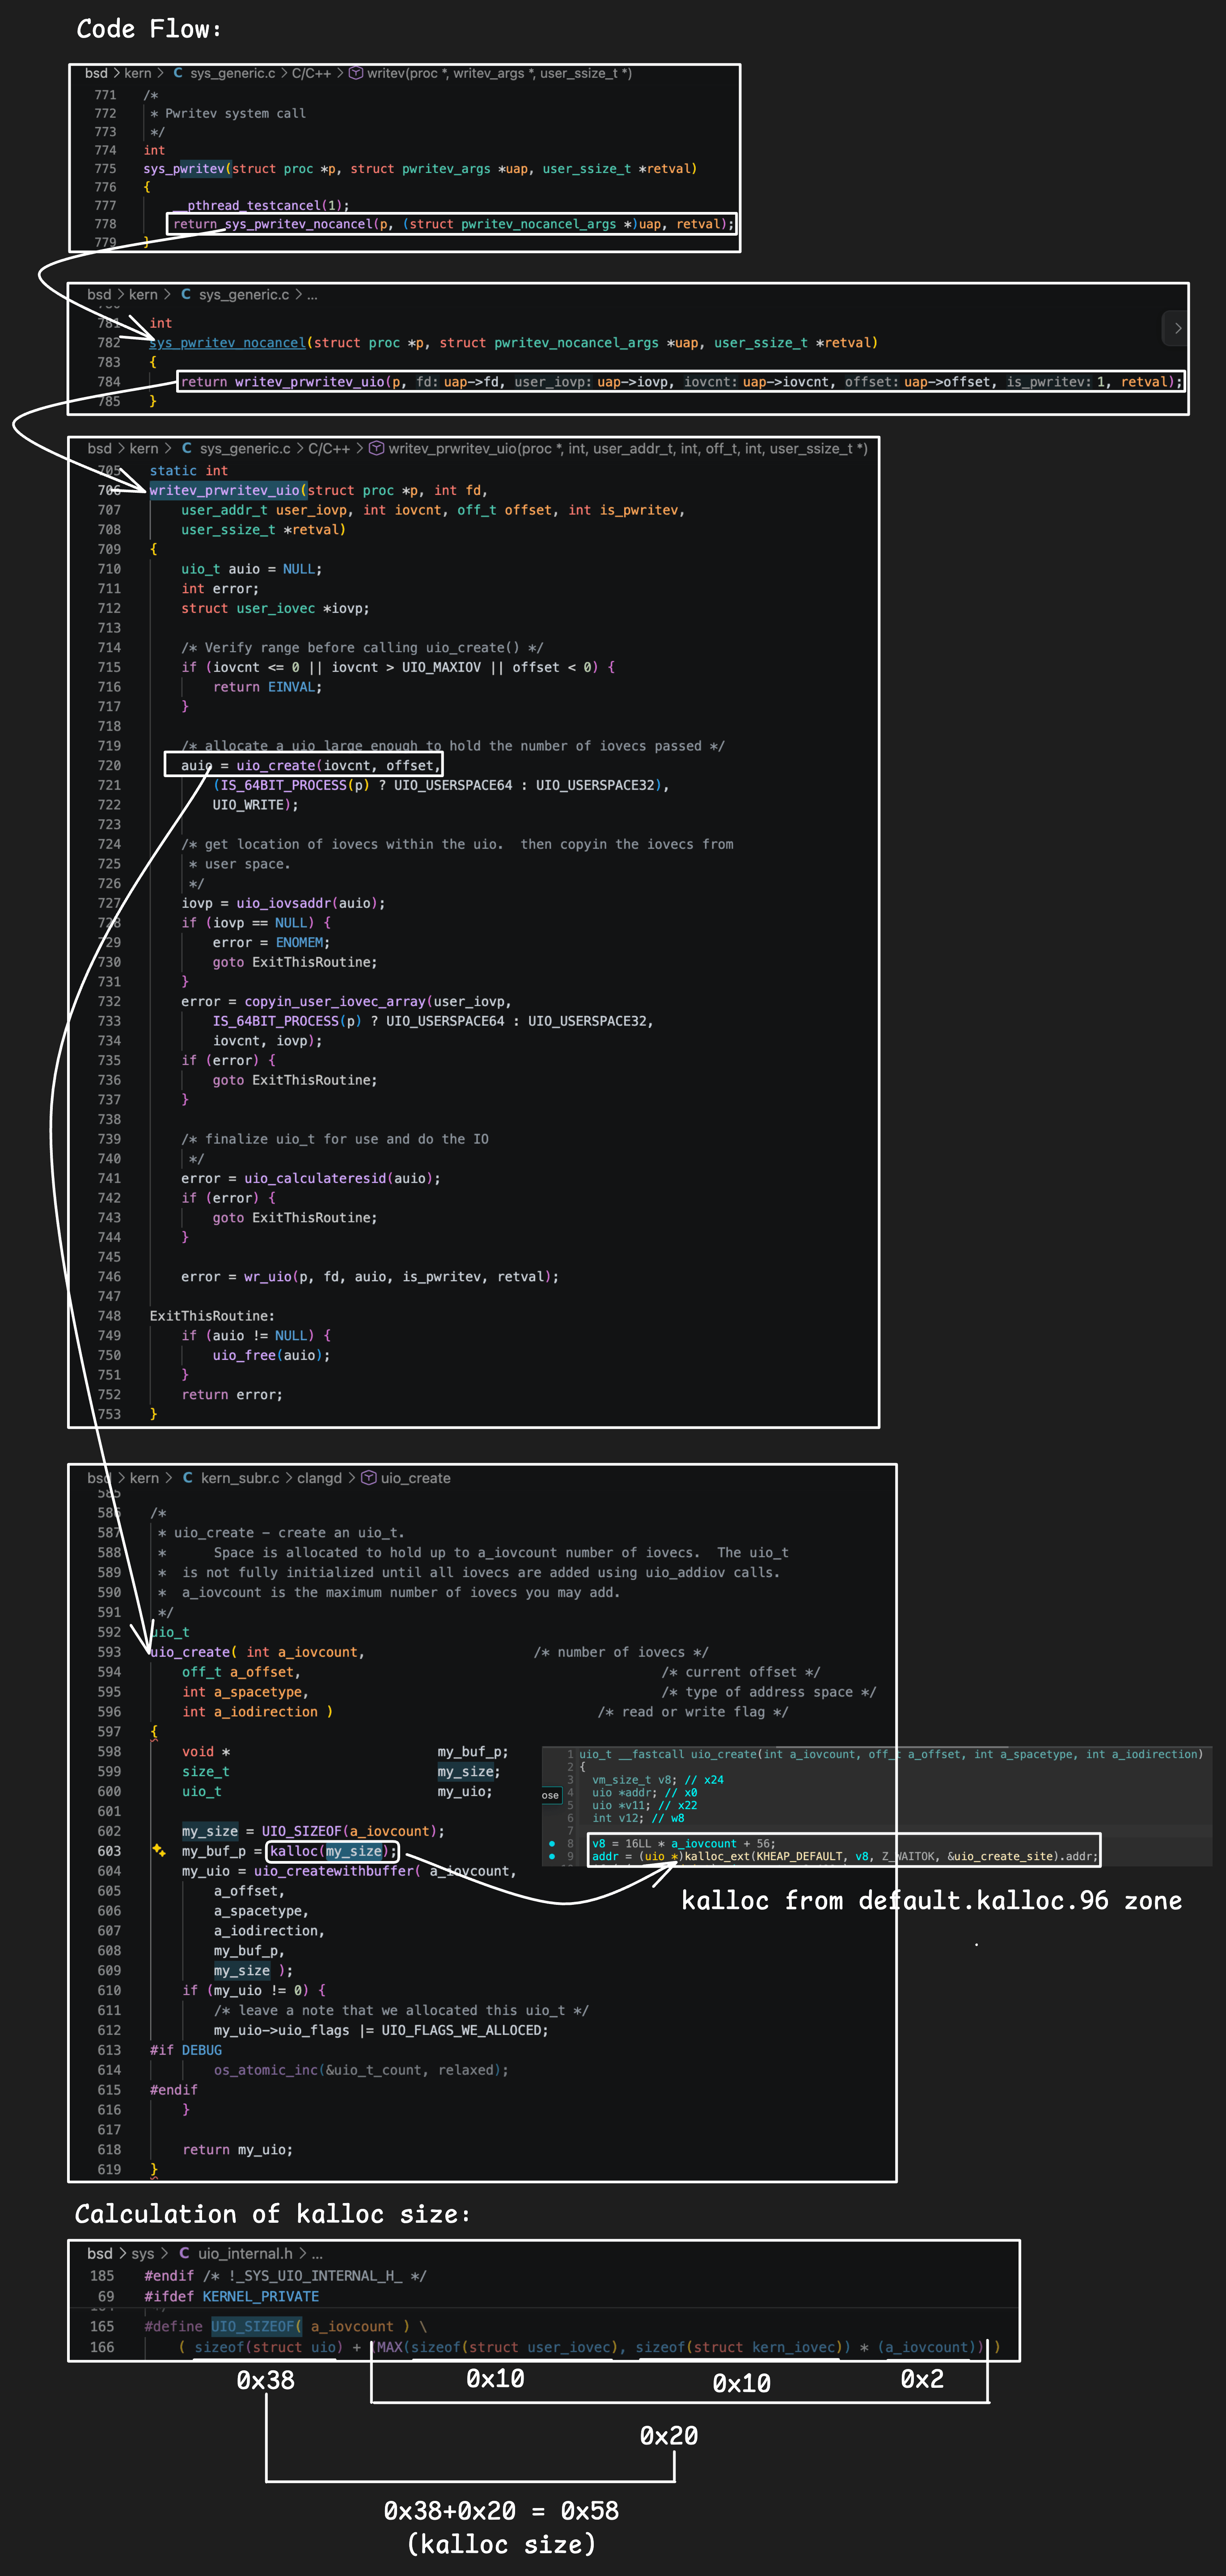The height and width of the screenshot is (2576, 1226).
Task: Click EINVAL on line 716
Action: click(x=291, y=687)
